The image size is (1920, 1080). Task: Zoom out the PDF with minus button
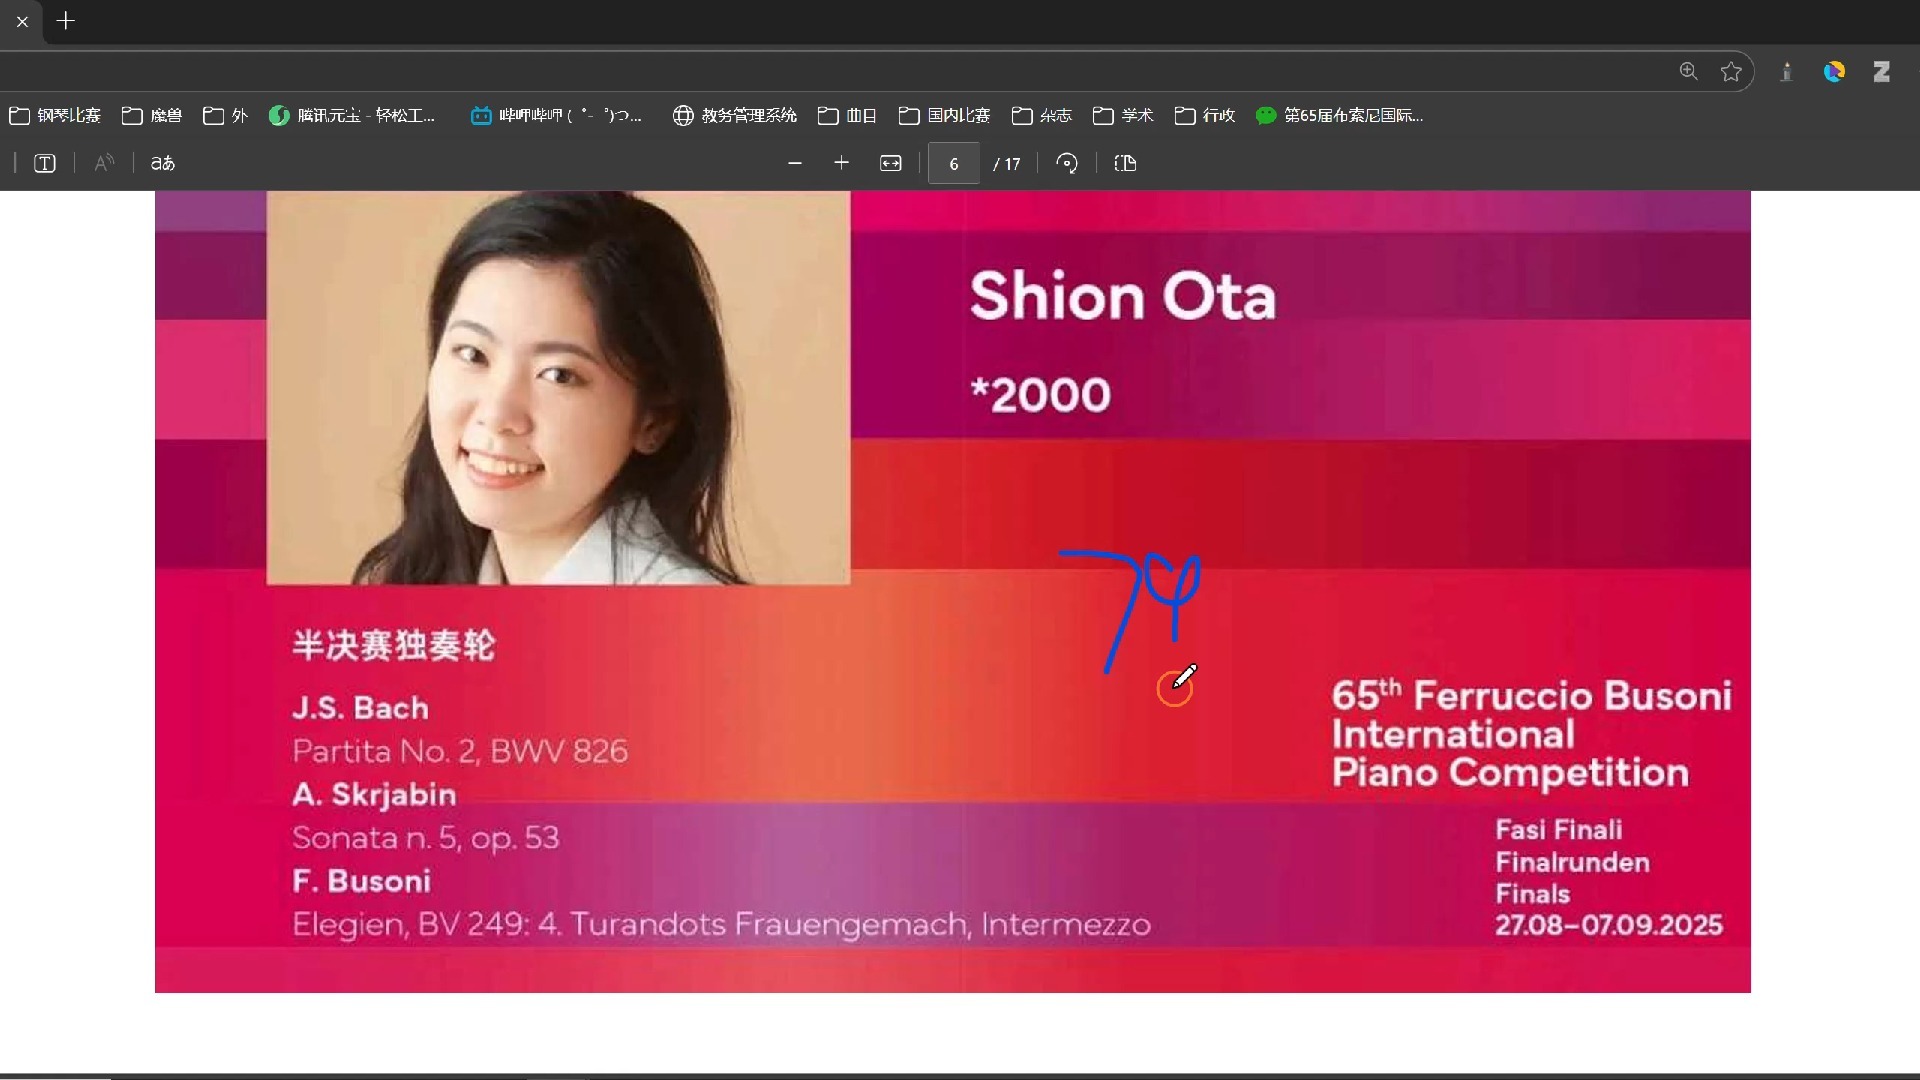click(795, 163)
